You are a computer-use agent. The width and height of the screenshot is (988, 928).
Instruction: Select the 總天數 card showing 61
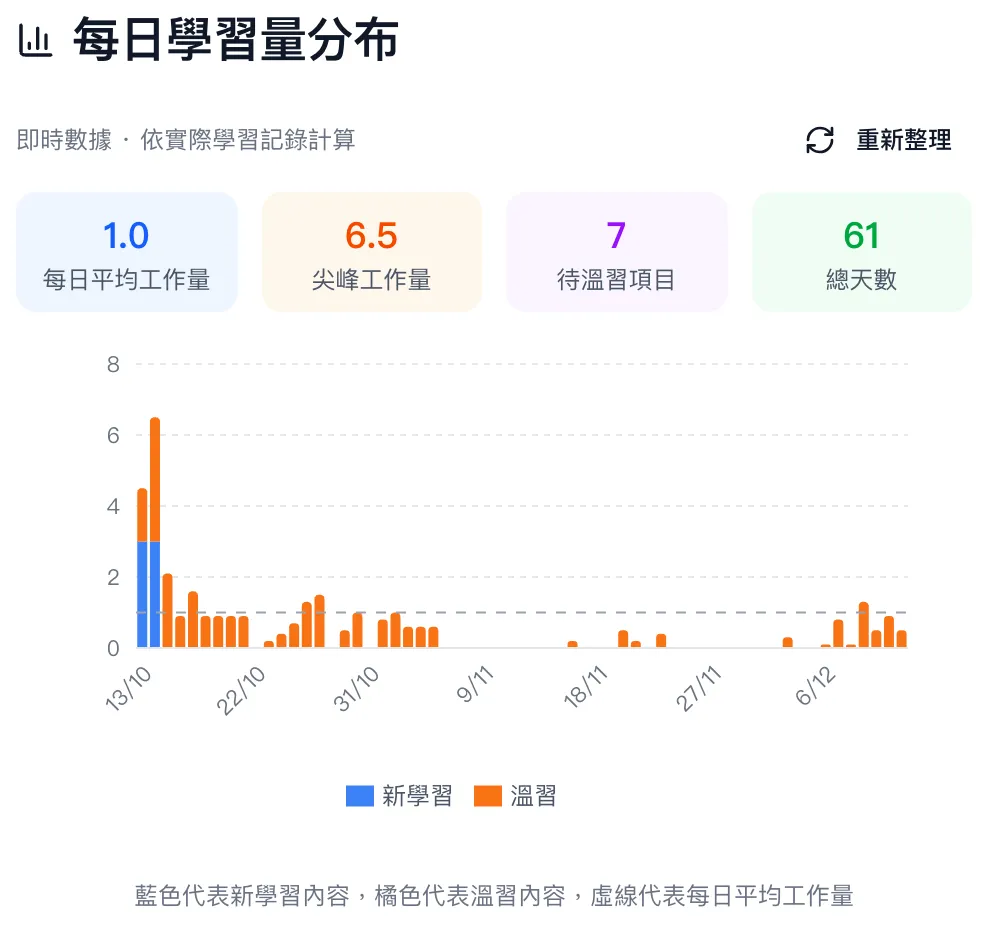(861, 252)
